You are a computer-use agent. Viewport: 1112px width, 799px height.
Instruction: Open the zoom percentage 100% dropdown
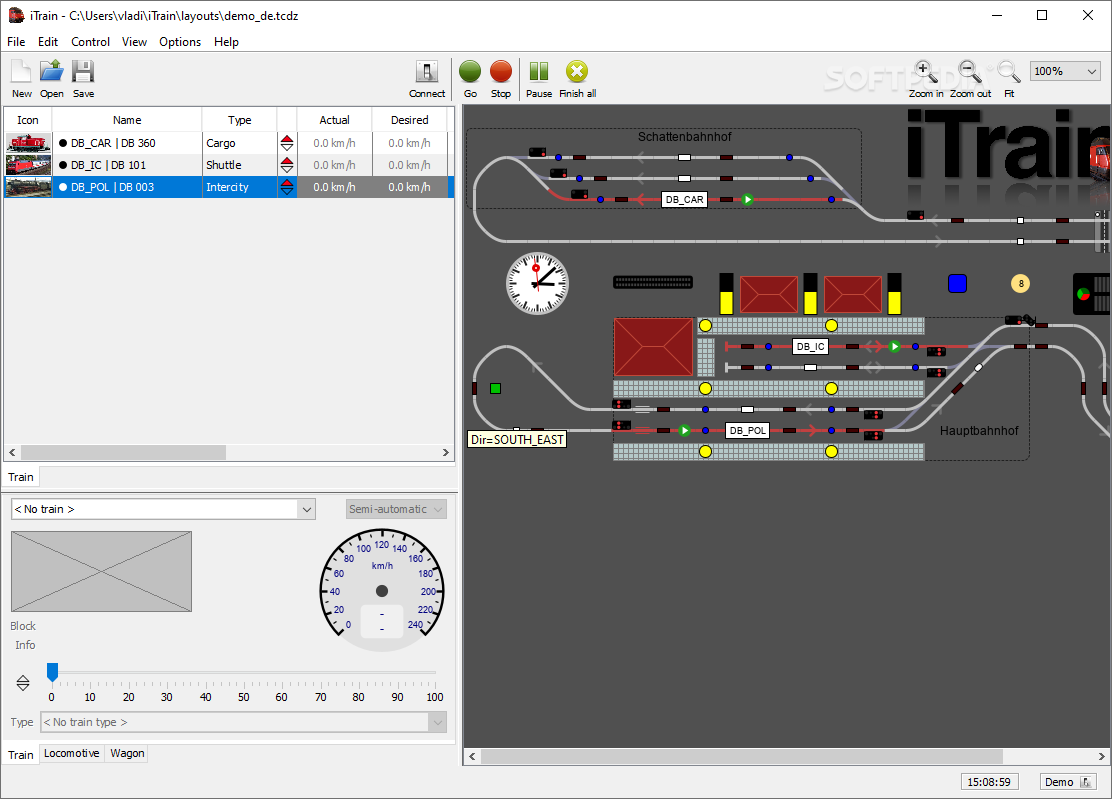(1064, 71)
